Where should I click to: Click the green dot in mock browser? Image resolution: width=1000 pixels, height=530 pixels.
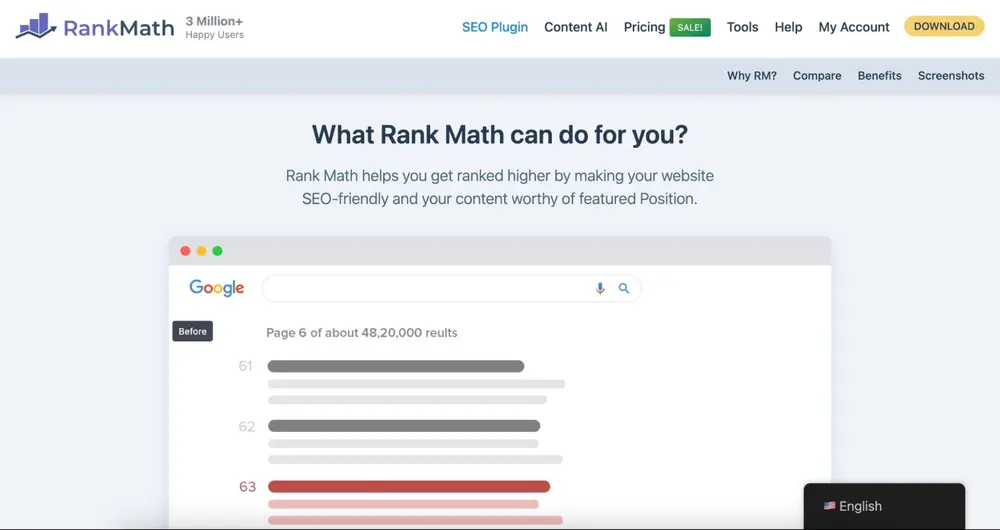217,251
